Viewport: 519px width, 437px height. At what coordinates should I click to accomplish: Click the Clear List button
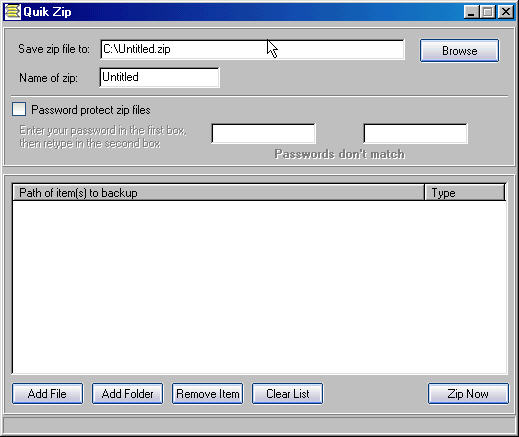pyautogui.click(x=287, y=394)
